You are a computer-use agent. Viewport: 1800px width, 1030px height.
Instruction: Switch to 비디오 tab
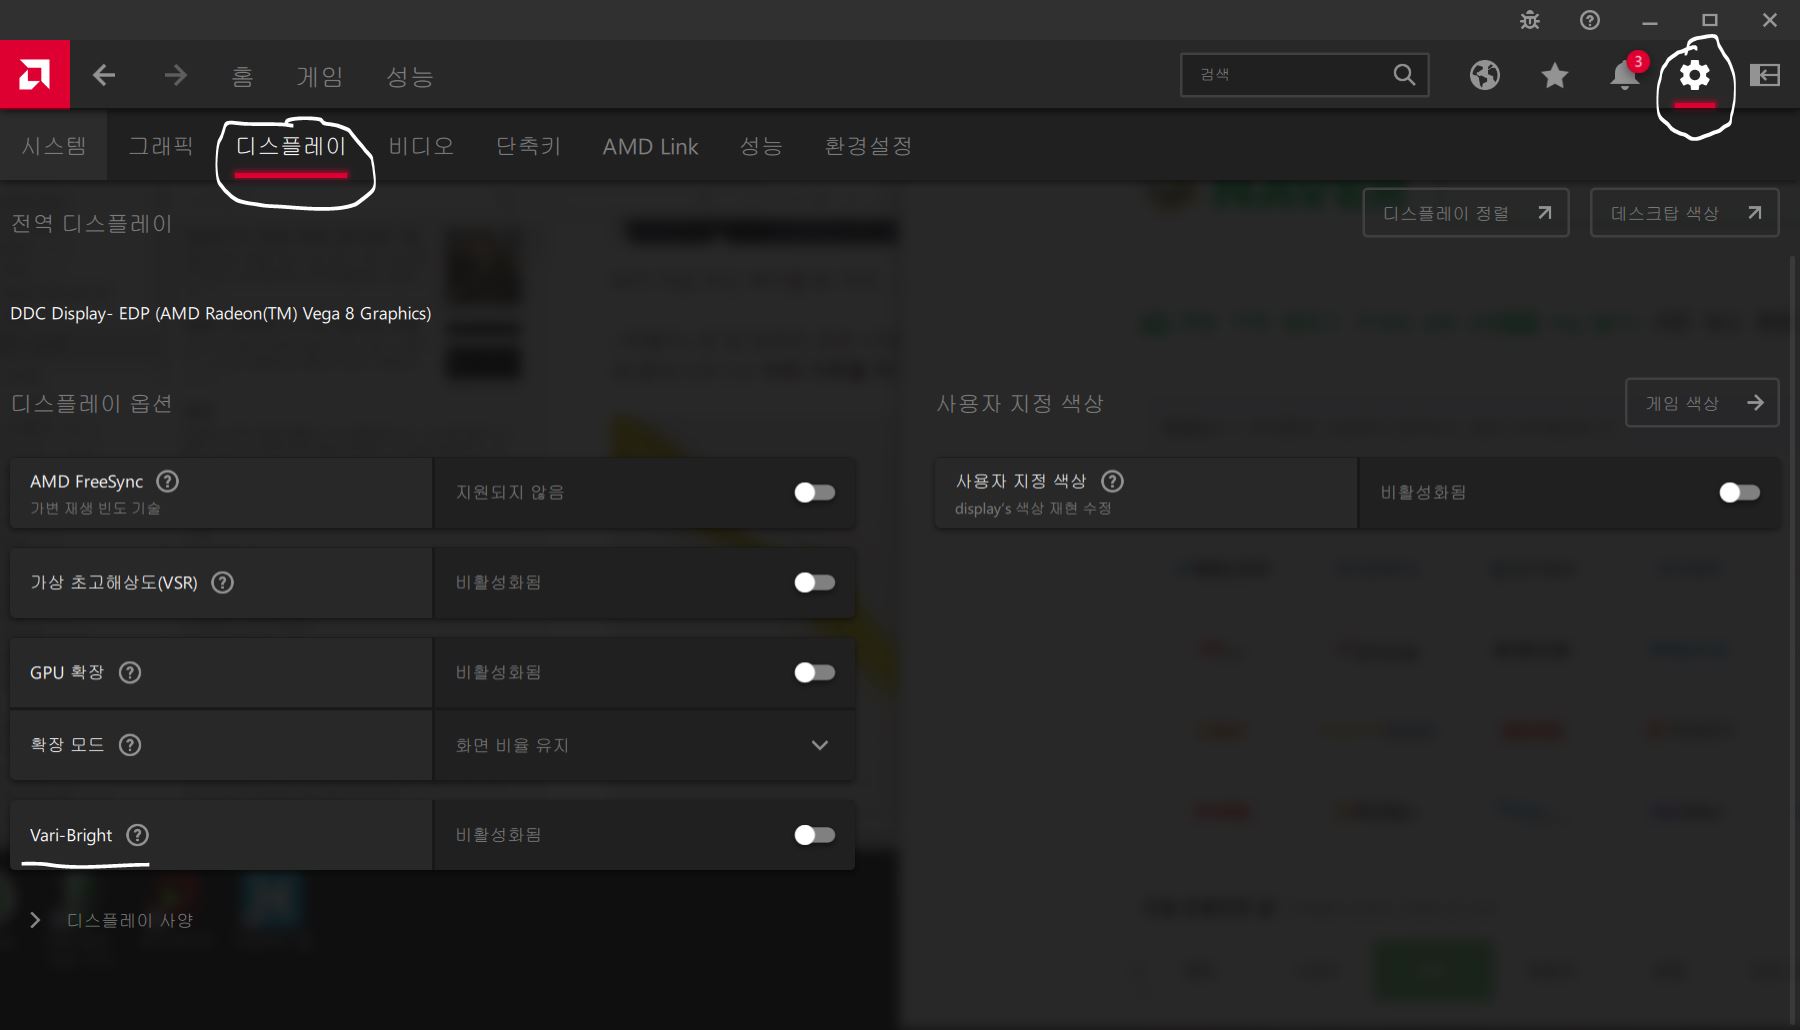pyautogui.click(x=421, y=146)
